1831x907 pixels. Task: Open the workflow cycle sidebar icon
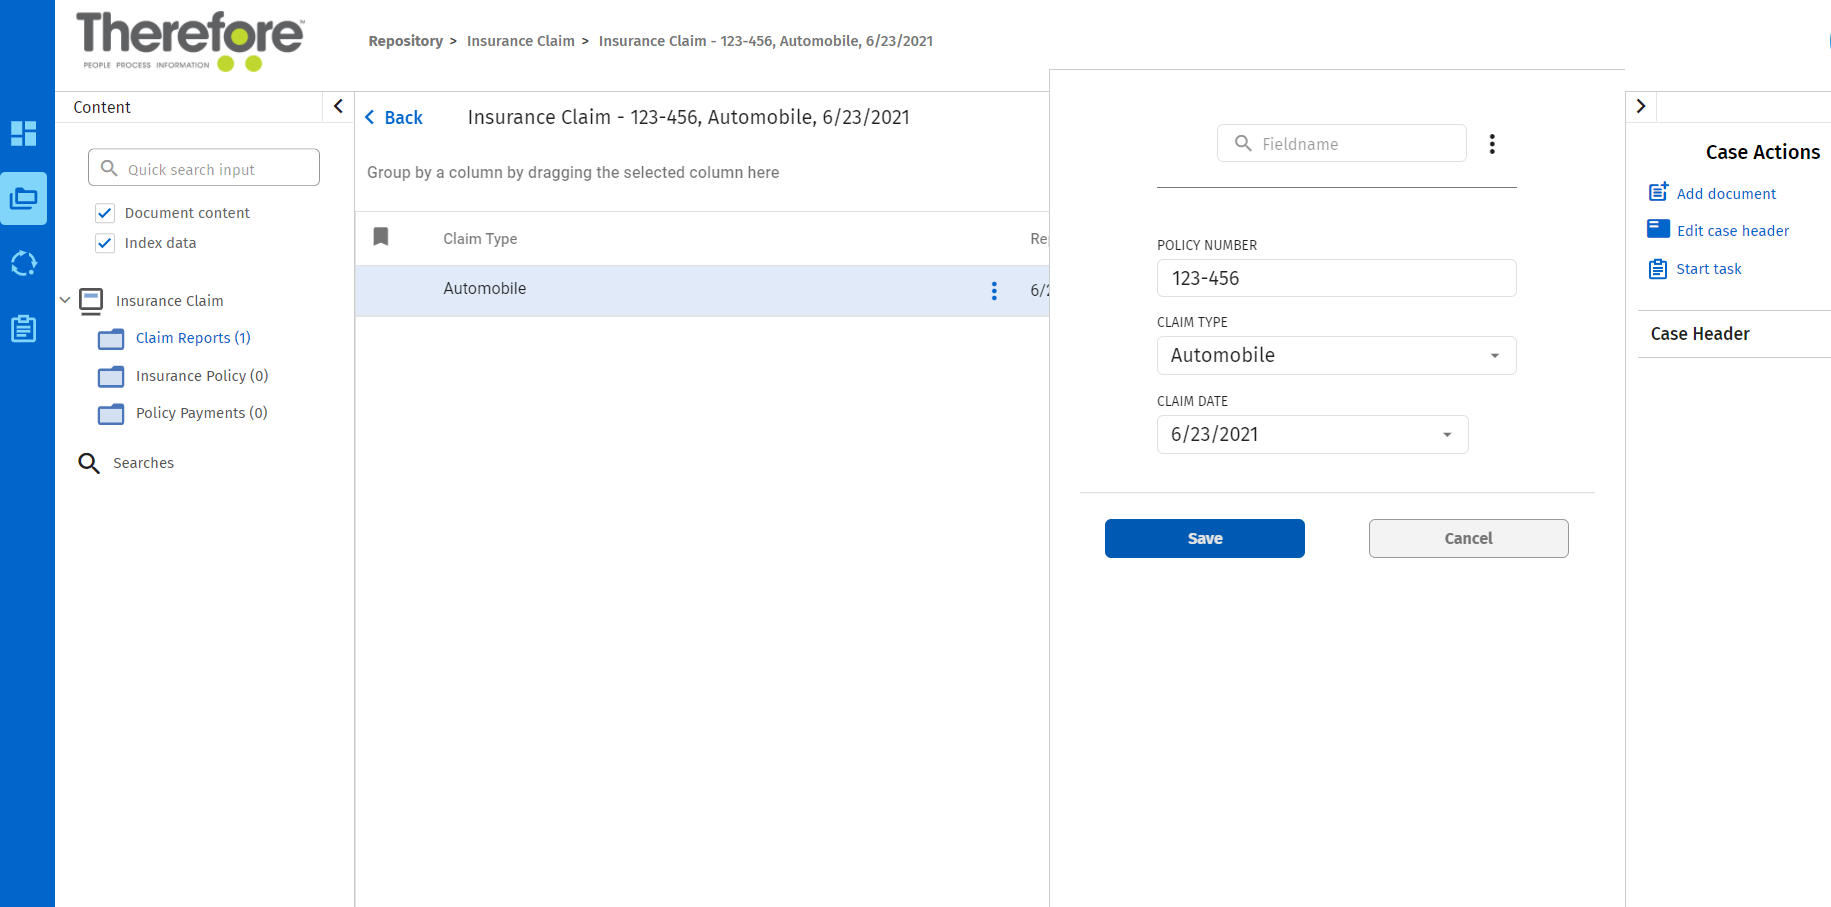pyautogui.click(x=24, y=264)
